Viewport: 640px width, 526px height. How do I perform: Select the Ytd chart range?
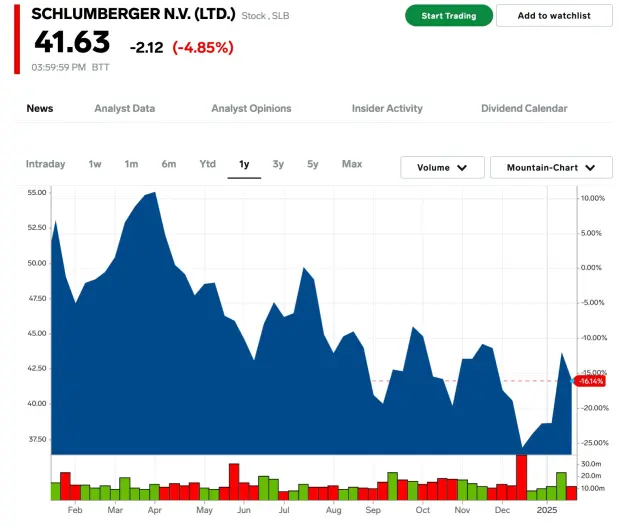pyautogui.click(x=207, y=164)
